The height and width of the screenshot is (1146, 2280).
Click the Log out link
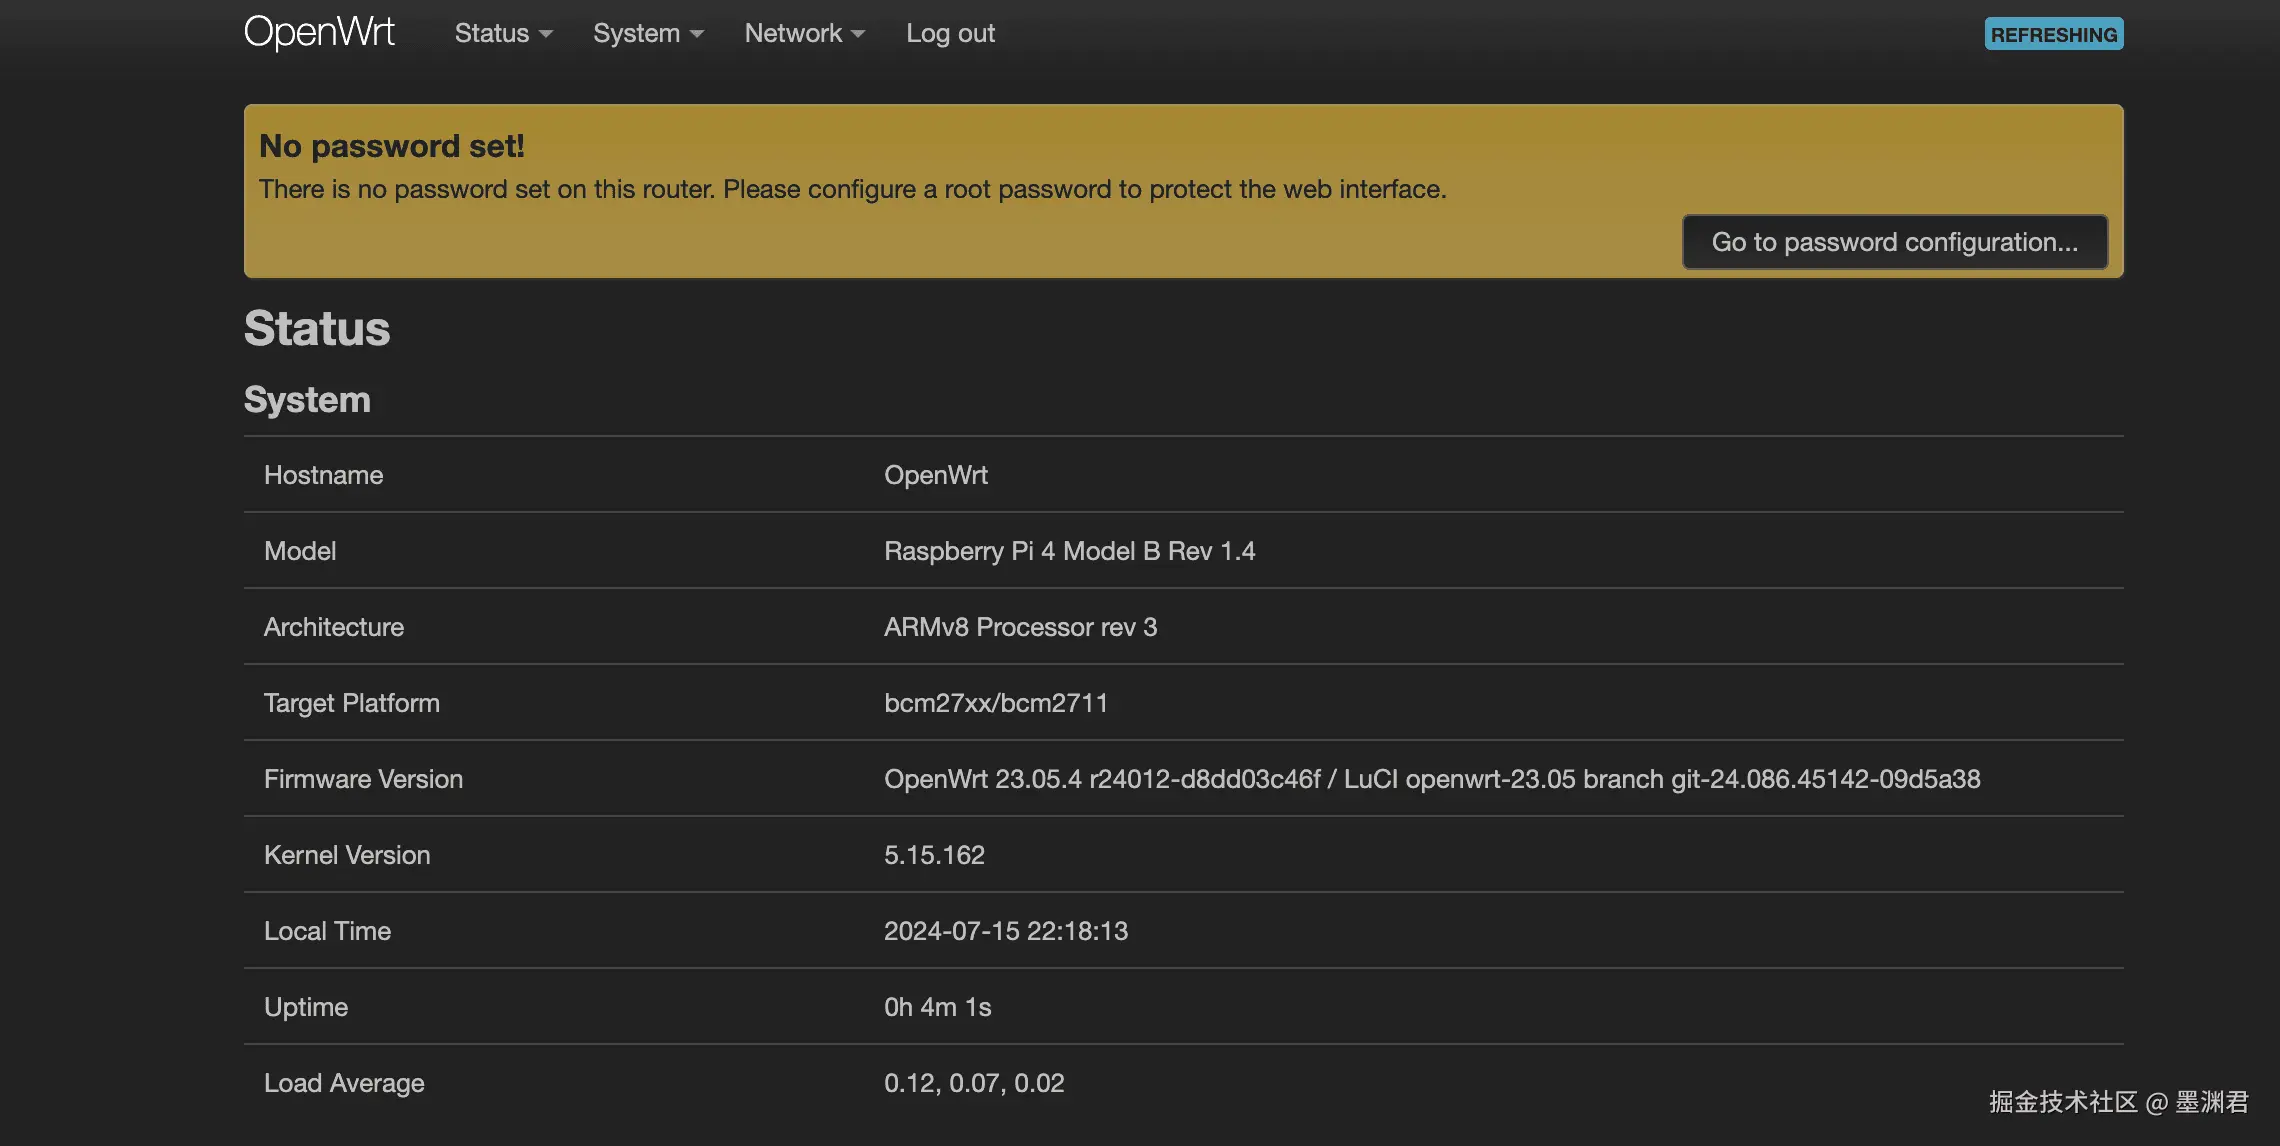tap(950, 33)
